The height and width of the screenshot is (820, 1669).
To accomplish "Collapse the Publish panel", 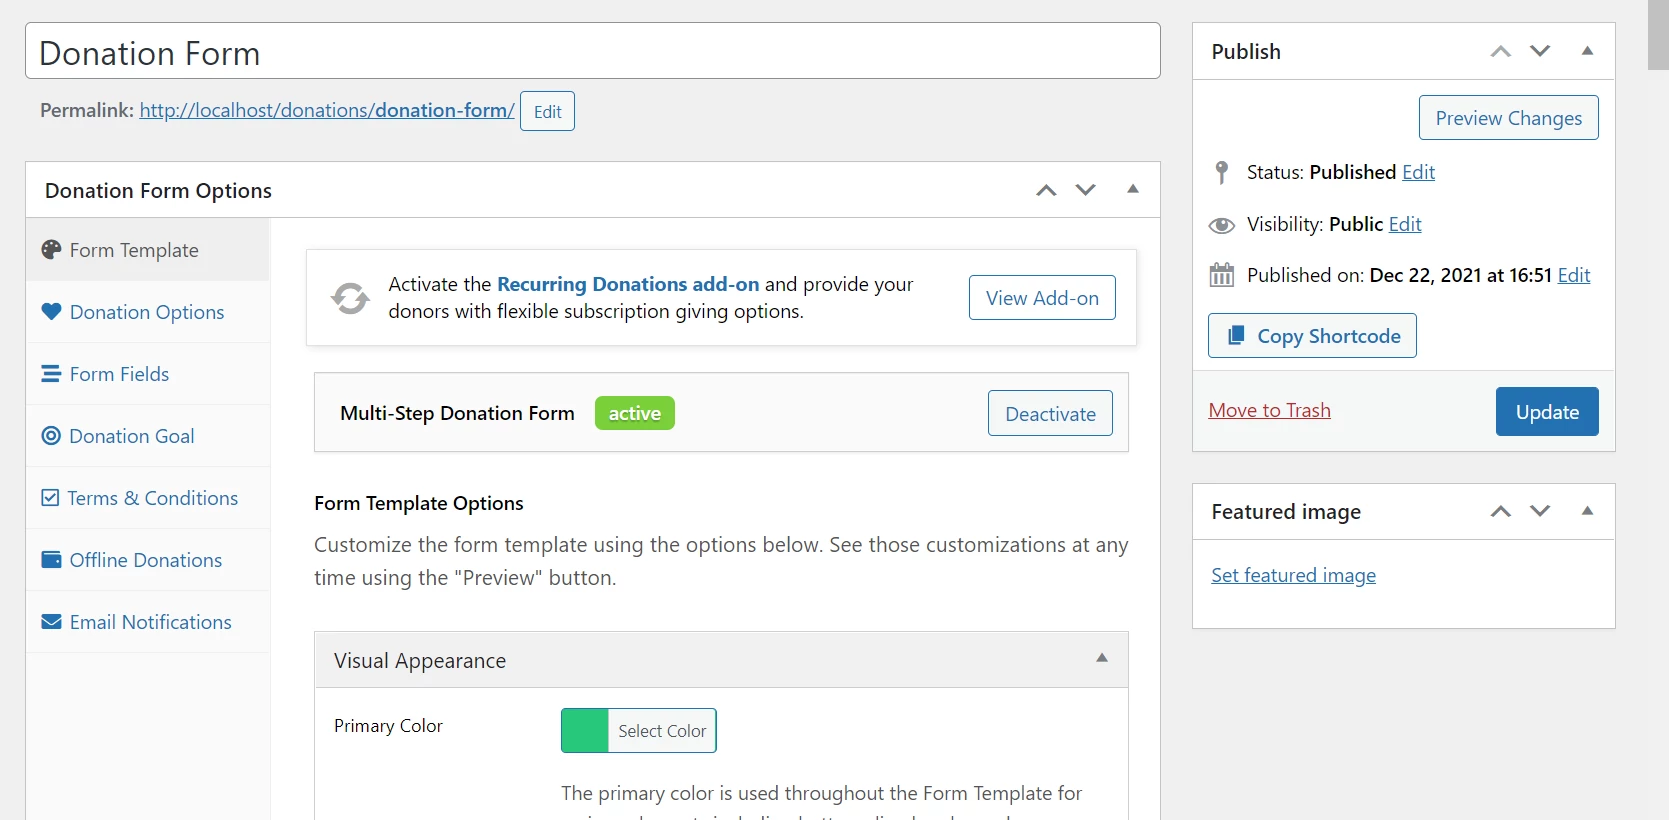I will tap(1587, 51).
